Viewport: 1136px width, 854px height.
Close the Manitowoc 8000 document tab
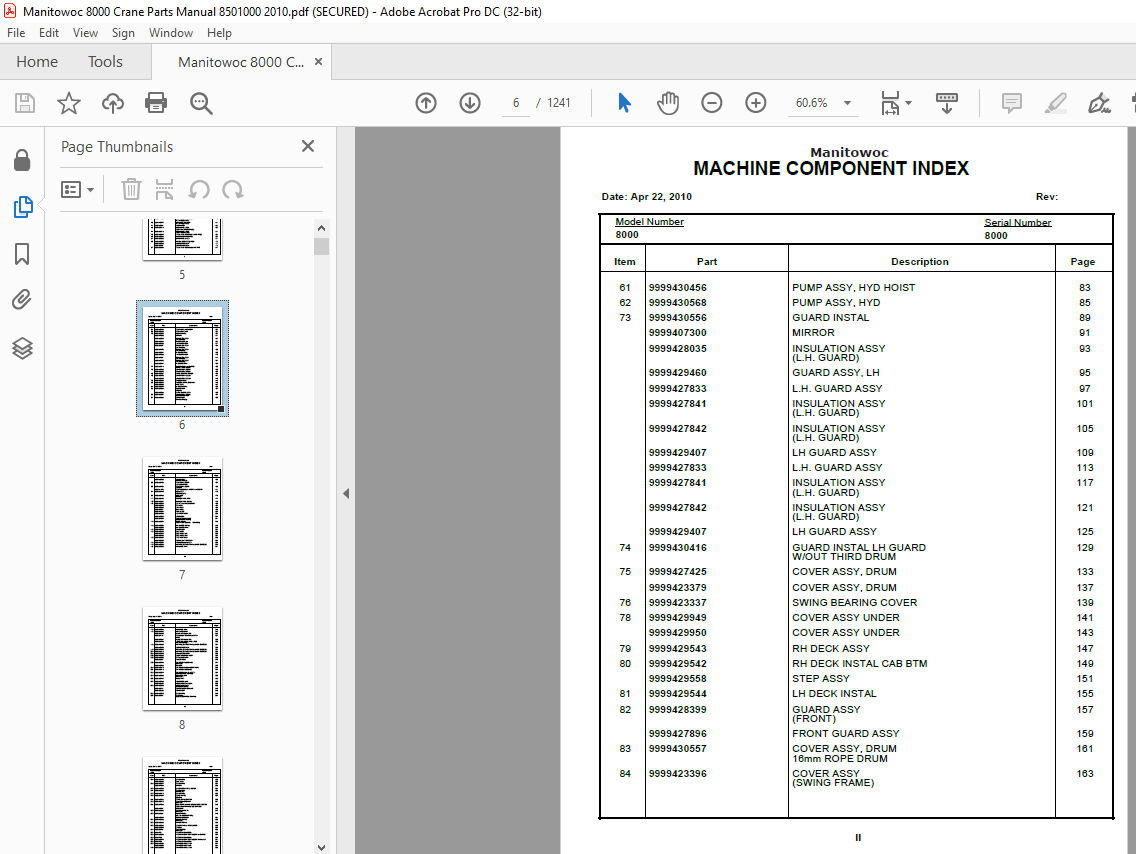coord(318,62)
